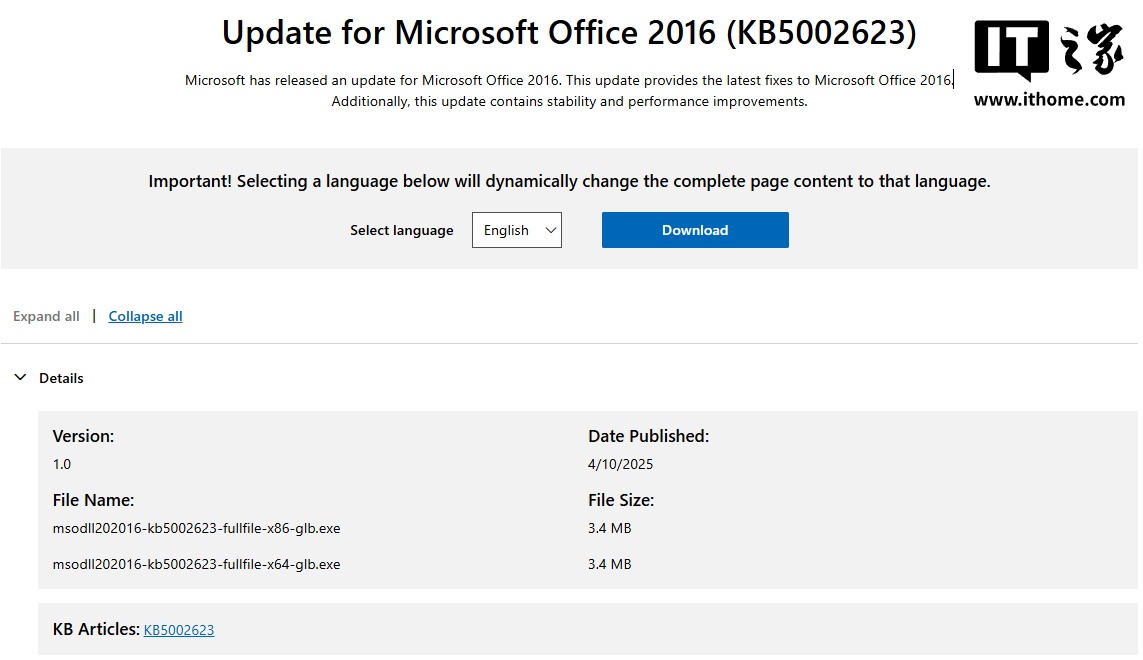Click the x86 glb.exe file name

[196, 528]
